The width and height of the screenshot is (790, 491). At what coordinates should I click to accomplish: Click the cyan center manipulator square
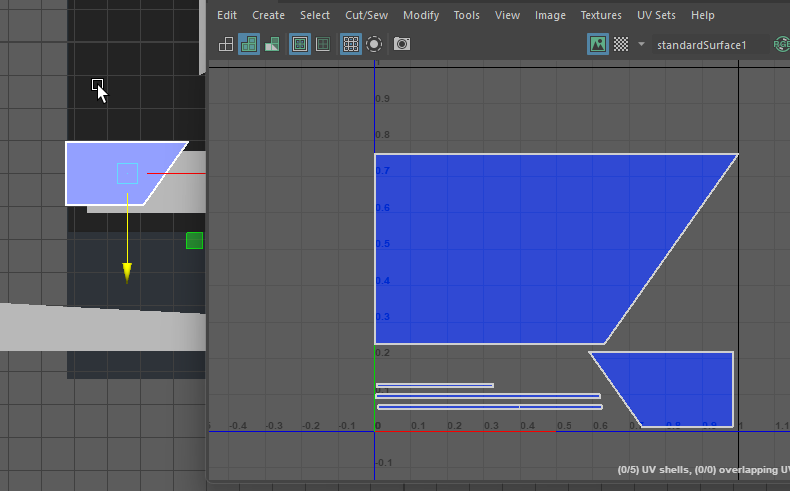click(127, 173)
